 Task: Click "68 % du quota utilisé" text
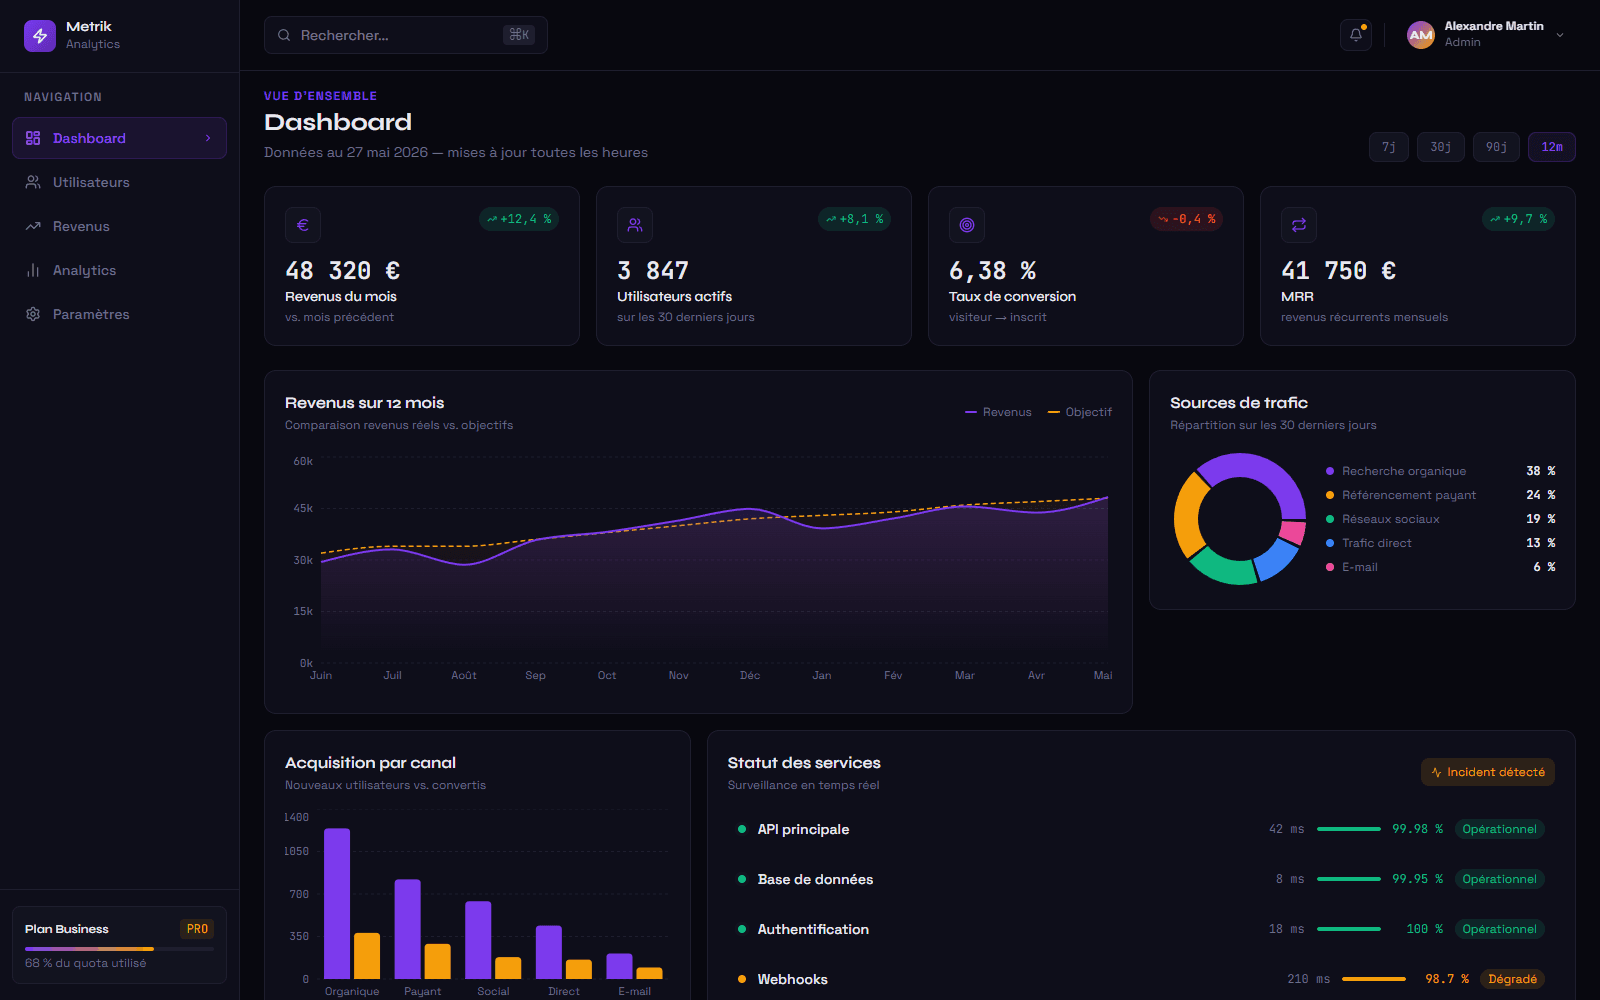click(x=85, y=963)
